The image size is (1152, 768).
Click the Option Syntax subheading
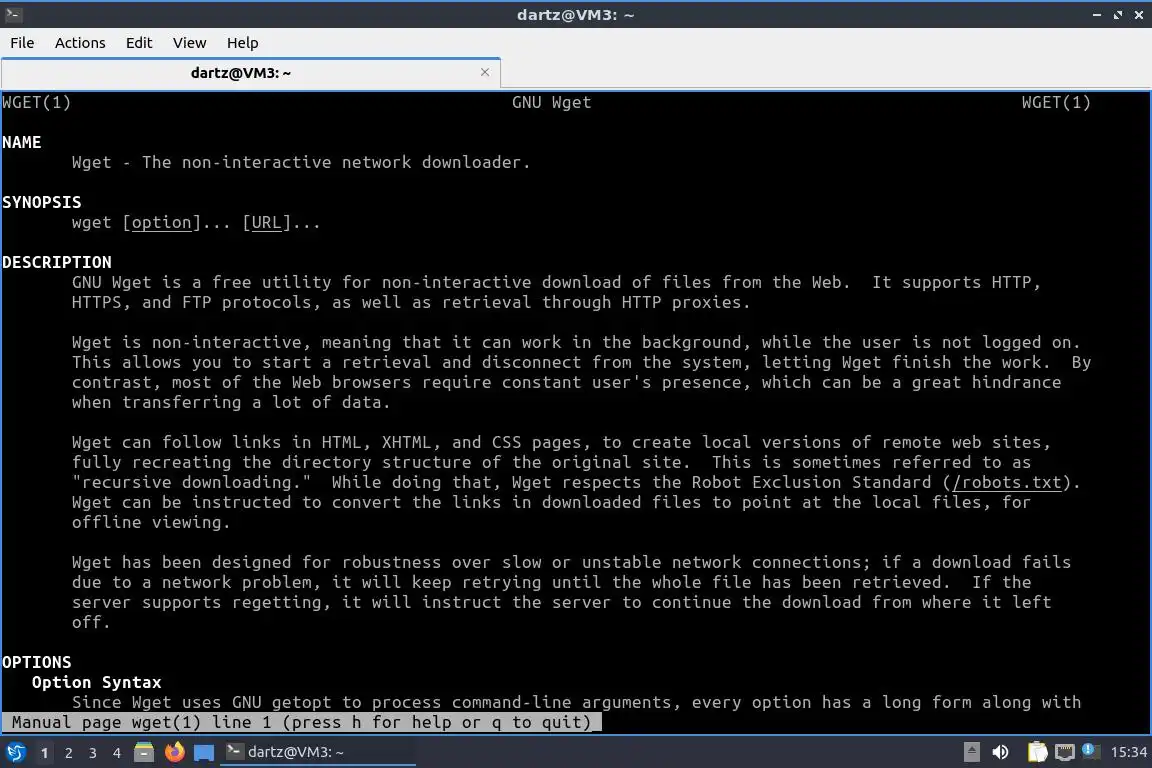[x=96, y=682]
